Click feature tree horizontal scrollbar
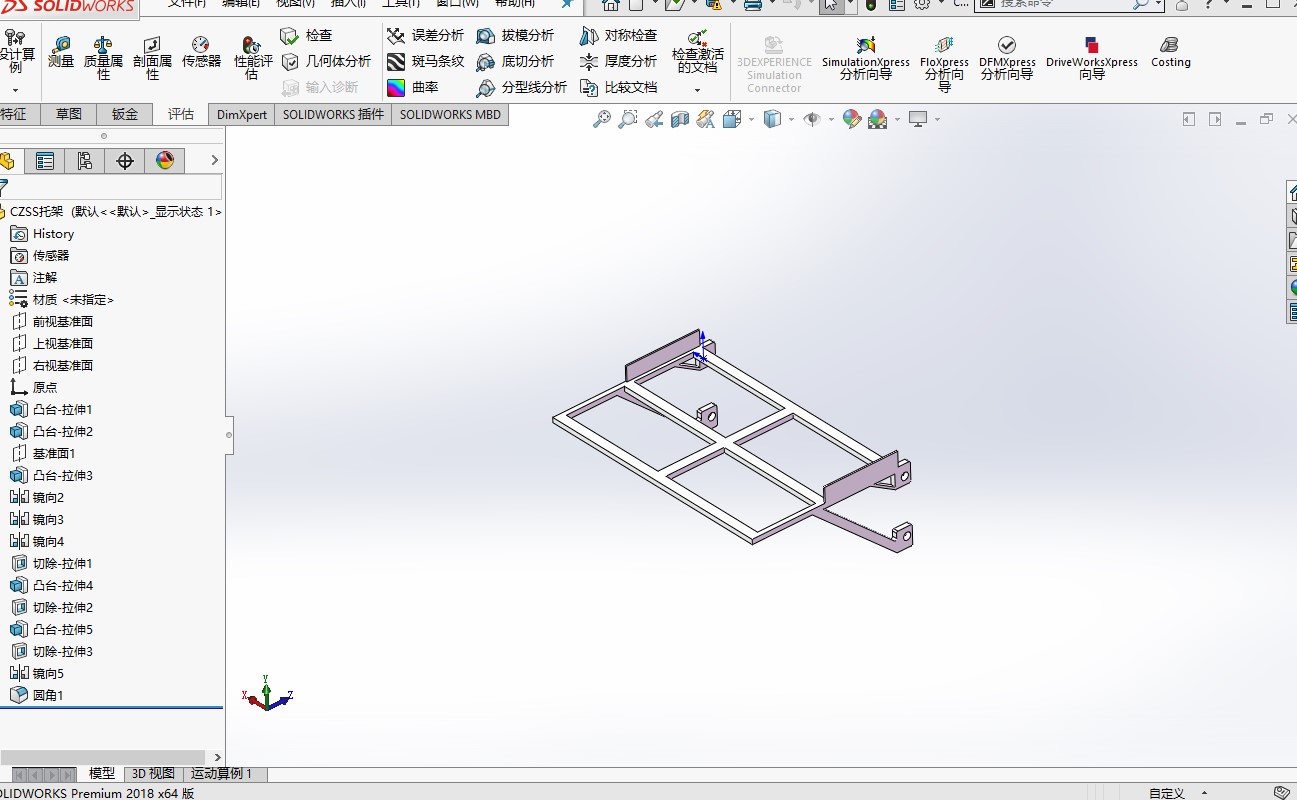This screenshot has height=800, width=1297. (105, 757)
